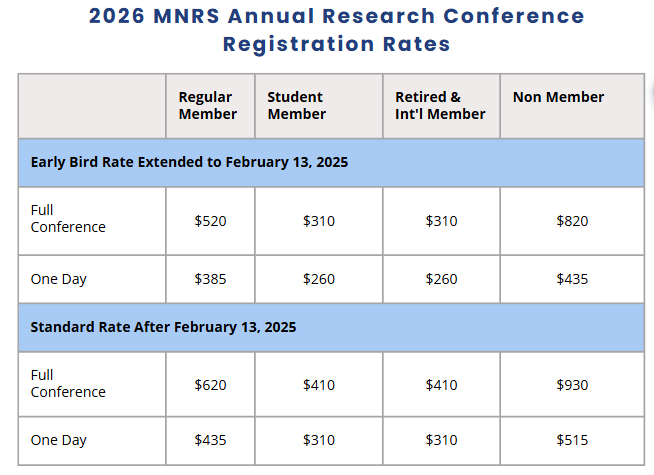
Task: Select the $930 Non Member price
Action: [x=572, y=385]
